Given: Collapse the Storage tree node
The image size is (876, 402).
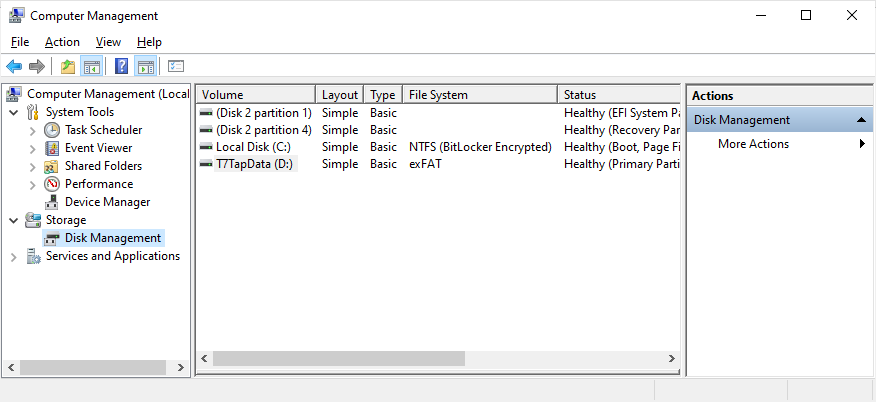Looking at the screenshot, I should pyautogui.click(x=14, y=220).
